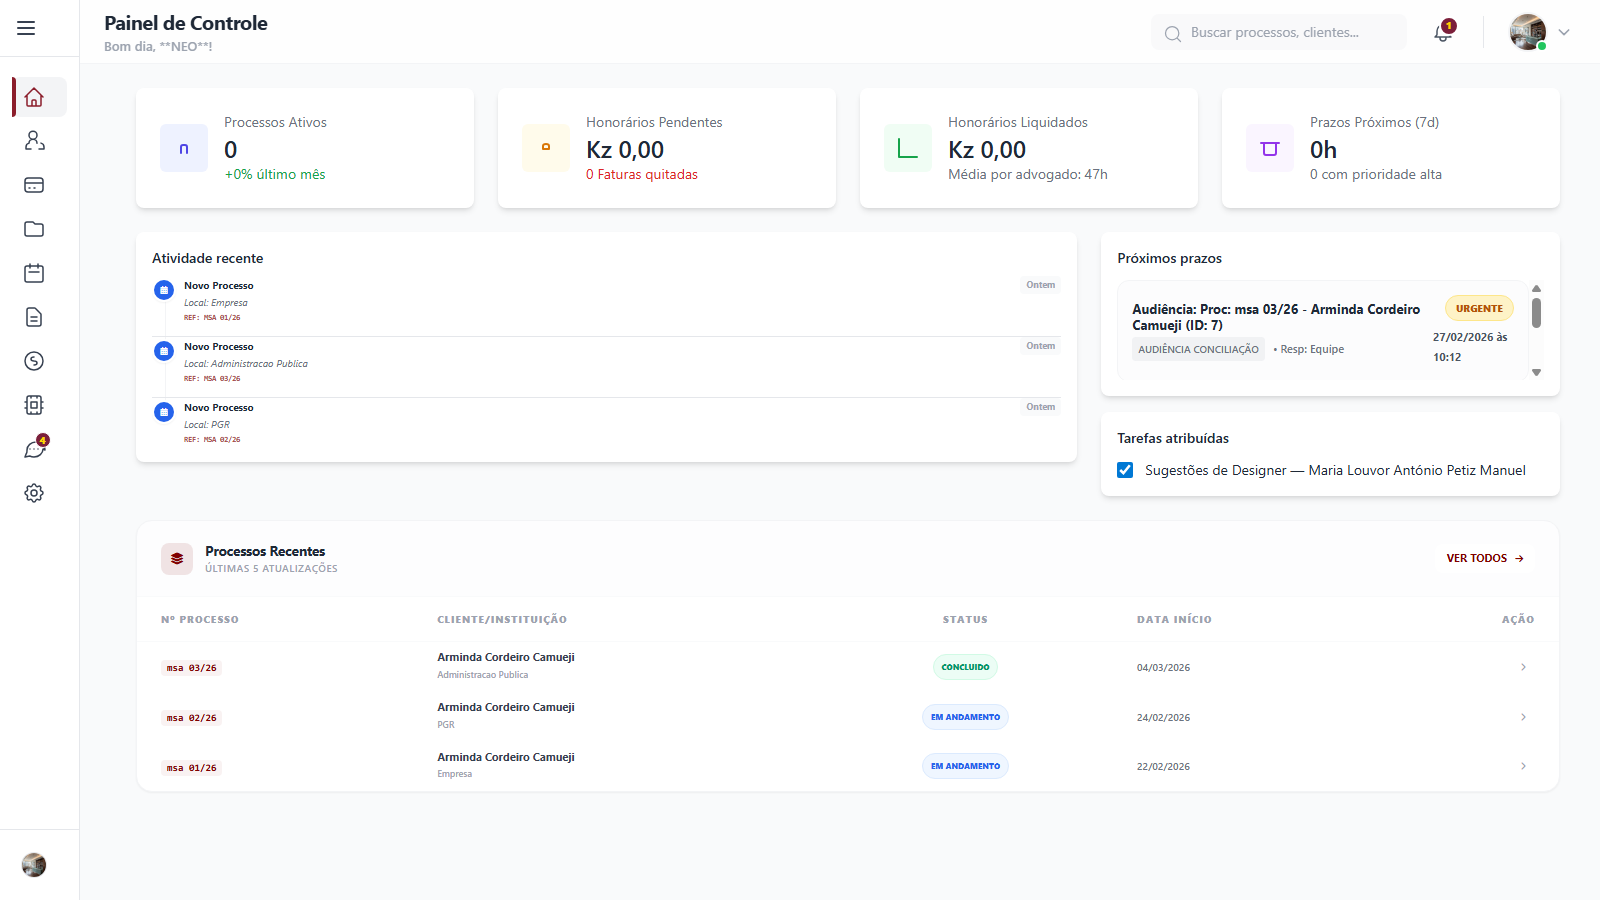Viewport: 1600px width, 900px height.
Task: Click the VER TODOS link
Action: [x=1484, y=558]
